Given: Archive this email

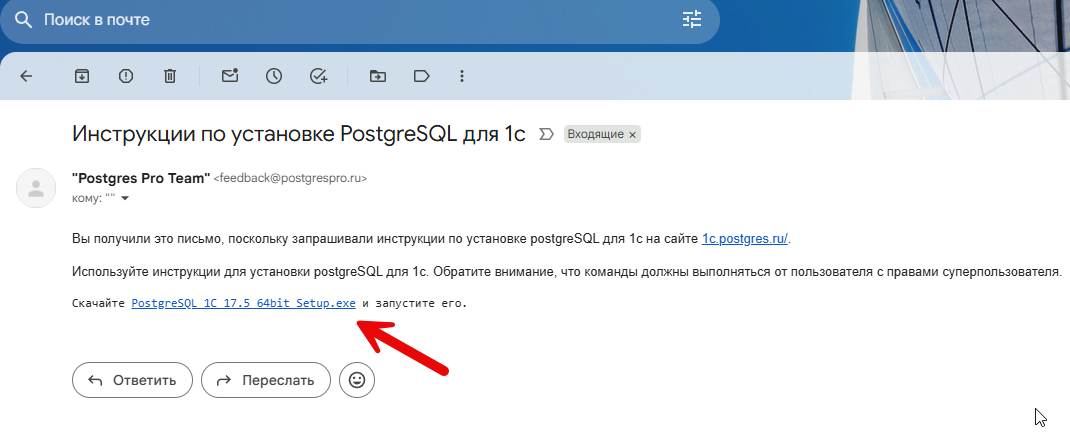Looking at the screenshot, I should (82, 76).
